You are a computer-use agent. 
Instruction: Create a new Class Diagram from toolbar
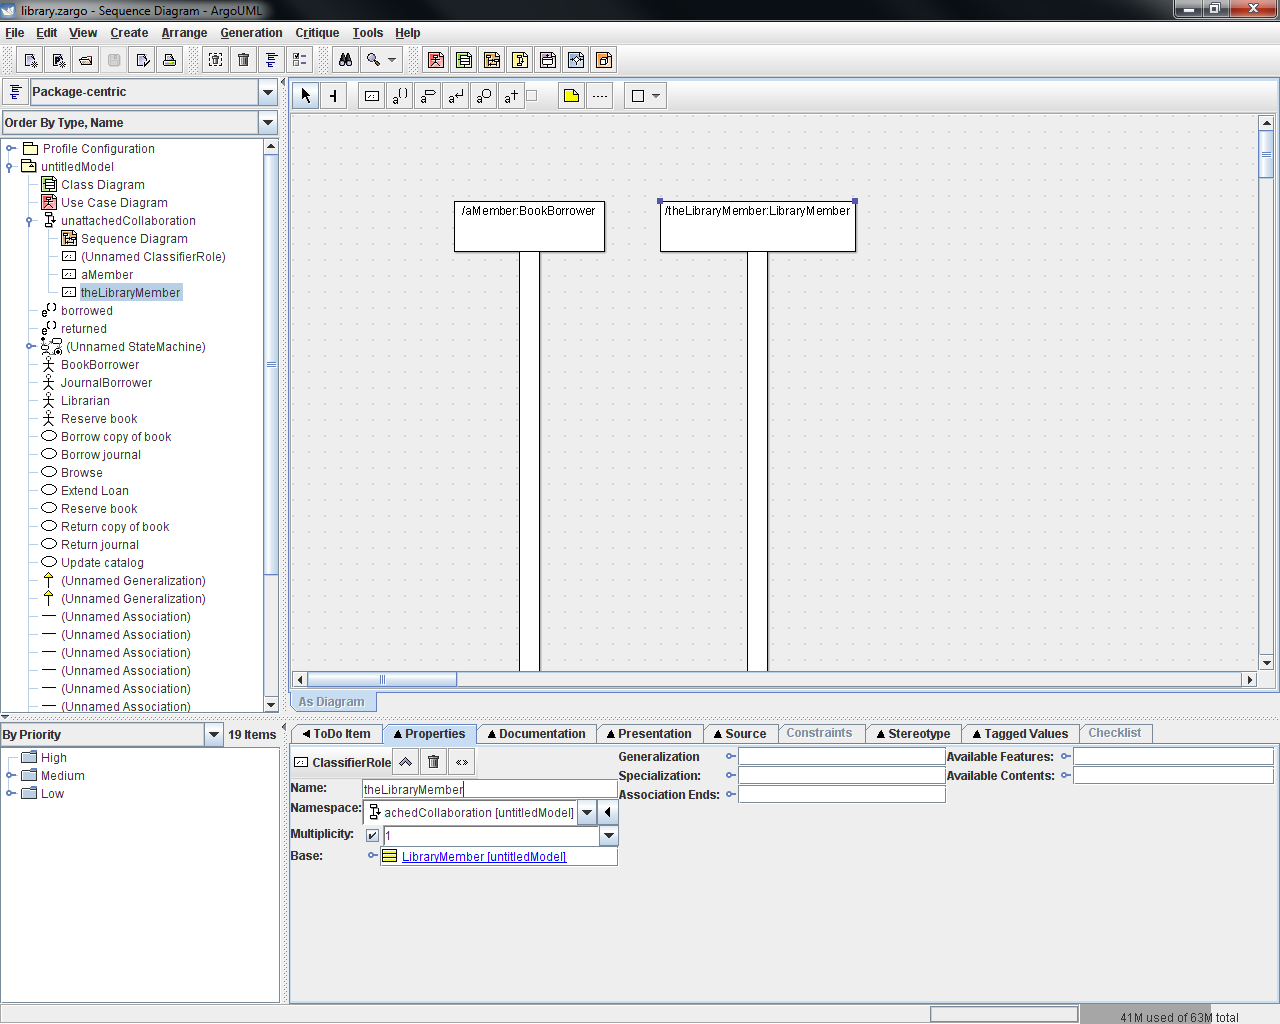464,60
